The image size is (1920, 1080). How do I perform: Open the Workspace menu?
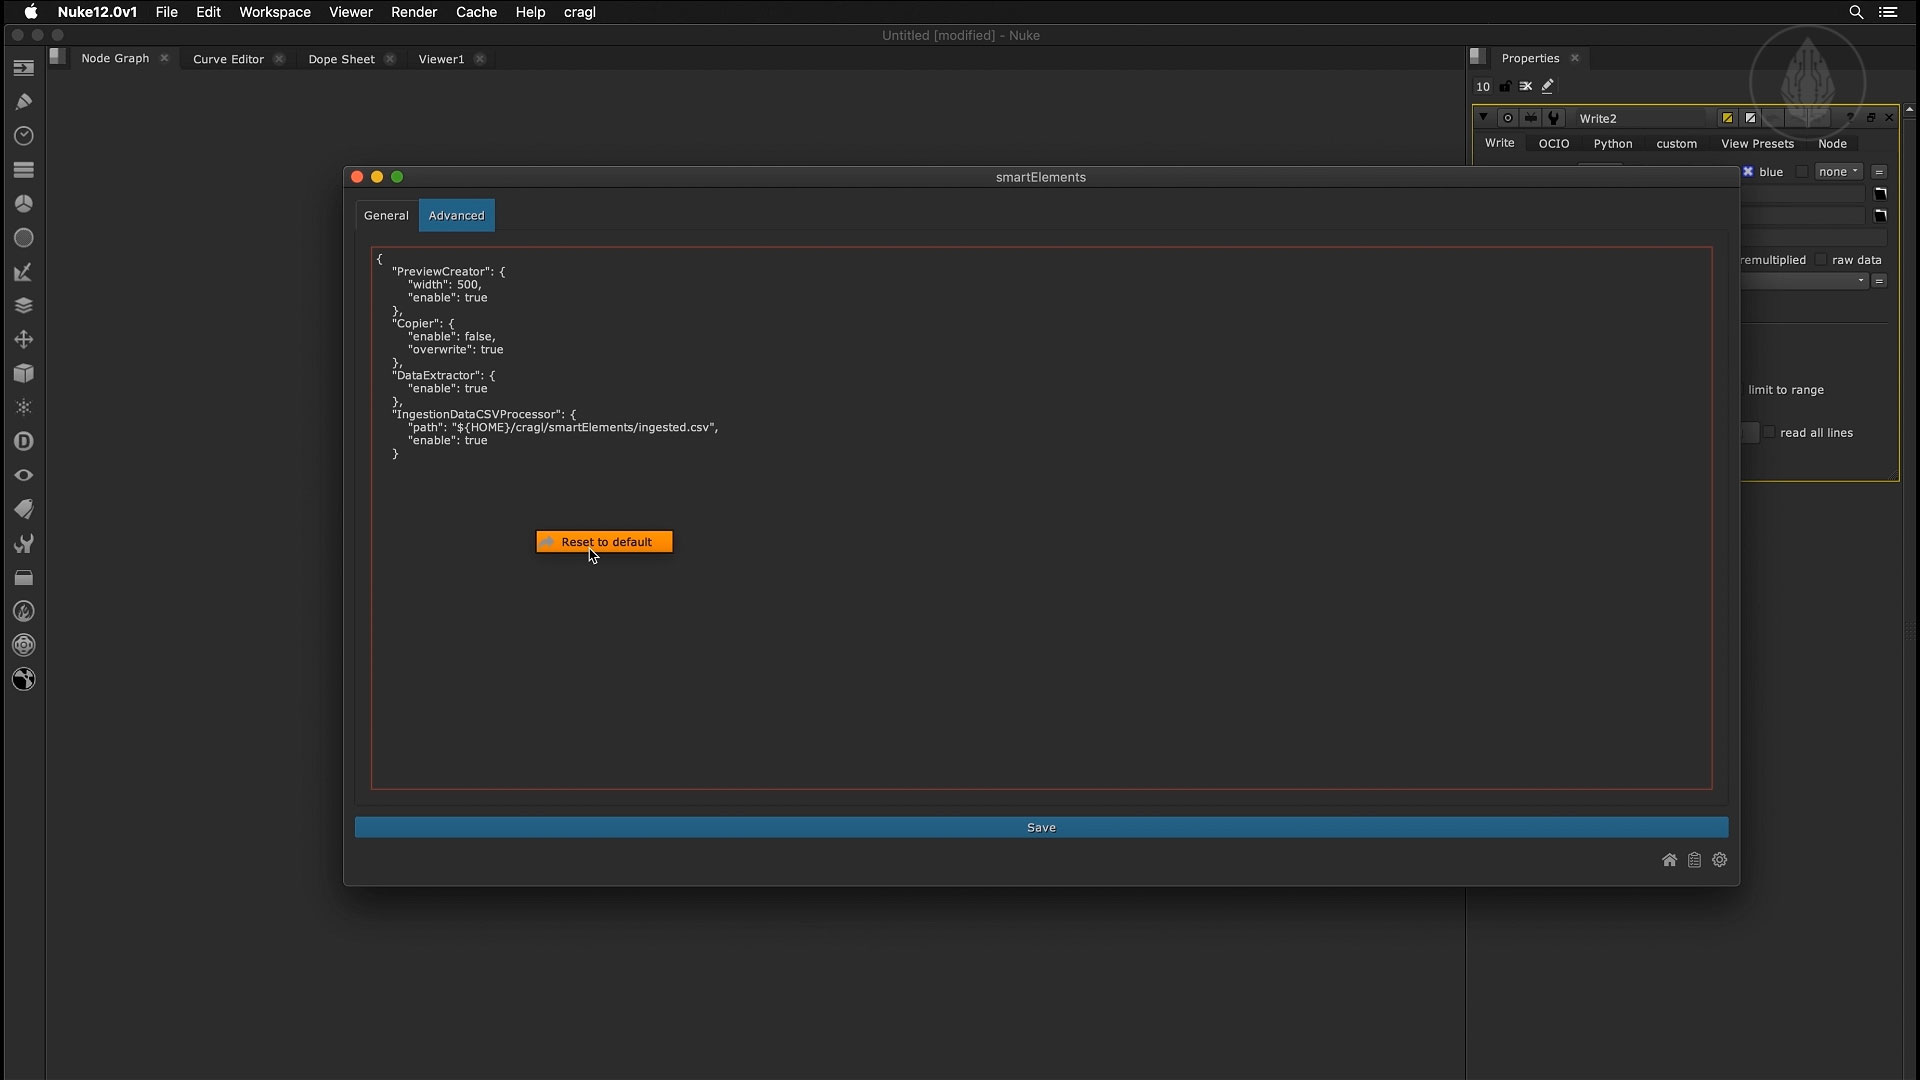click(274, 12)
